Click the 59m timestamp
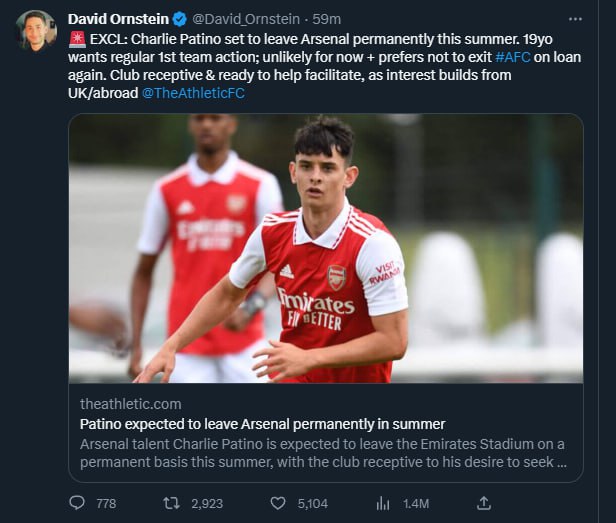 (x=325, y=19)
